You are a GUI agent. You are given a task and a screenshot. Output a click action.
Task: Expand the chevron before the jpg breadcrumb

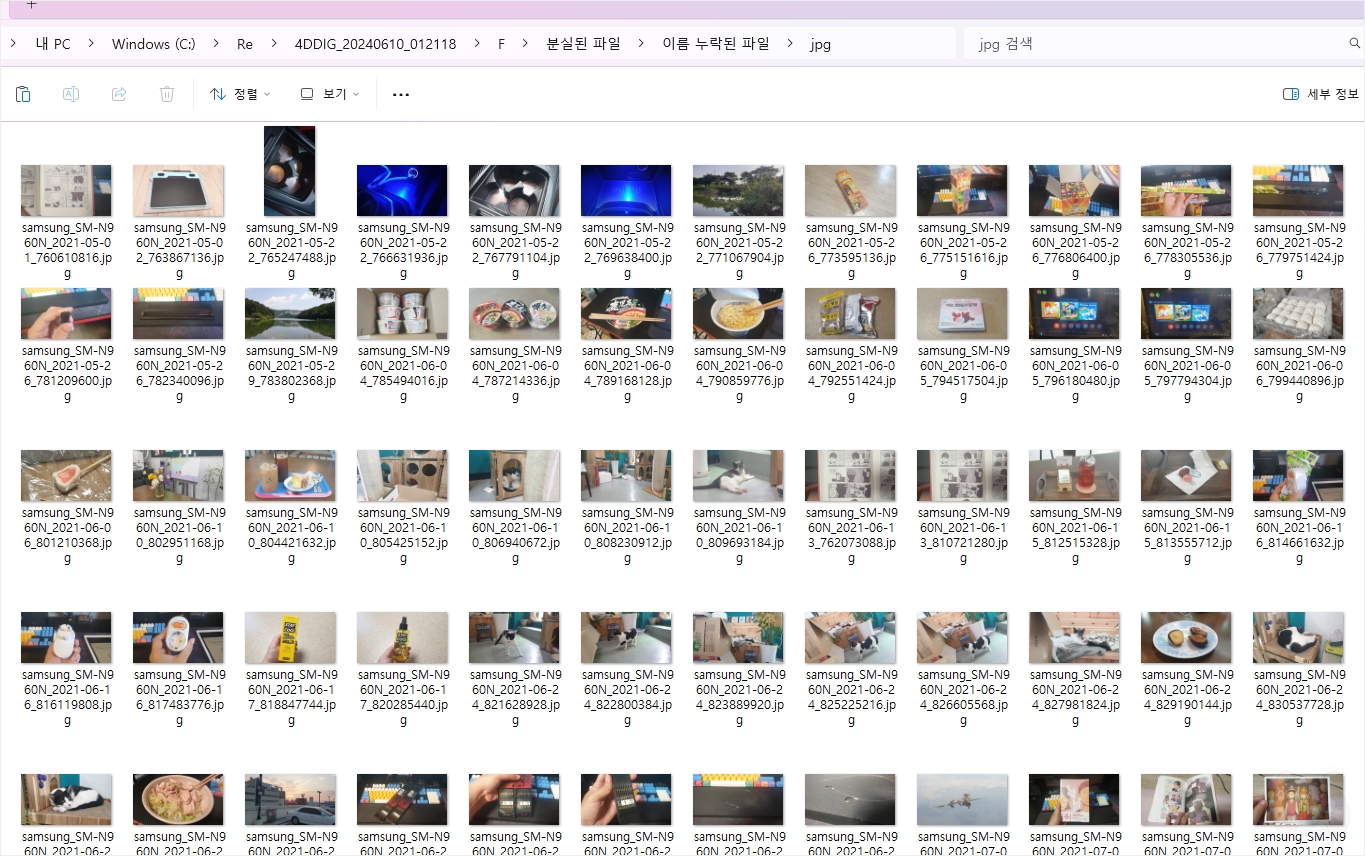click(x=790, y=44)
